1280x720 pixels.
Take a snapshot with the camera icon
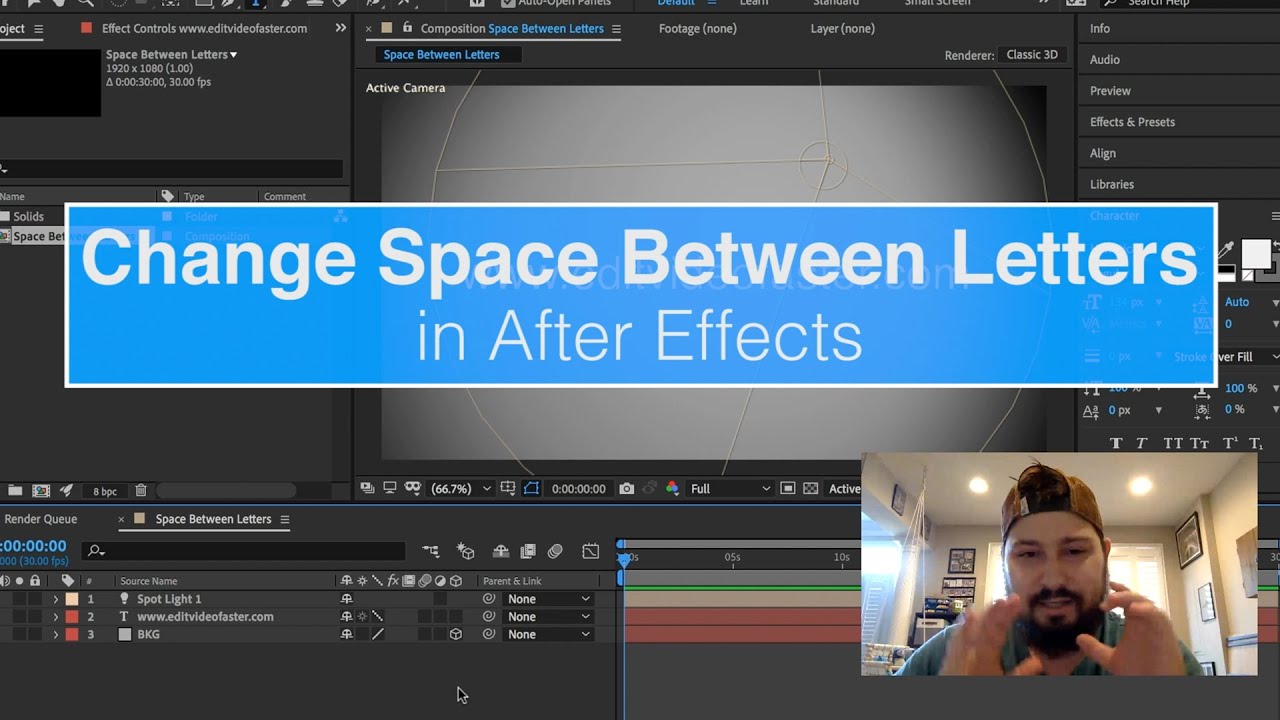626,488
